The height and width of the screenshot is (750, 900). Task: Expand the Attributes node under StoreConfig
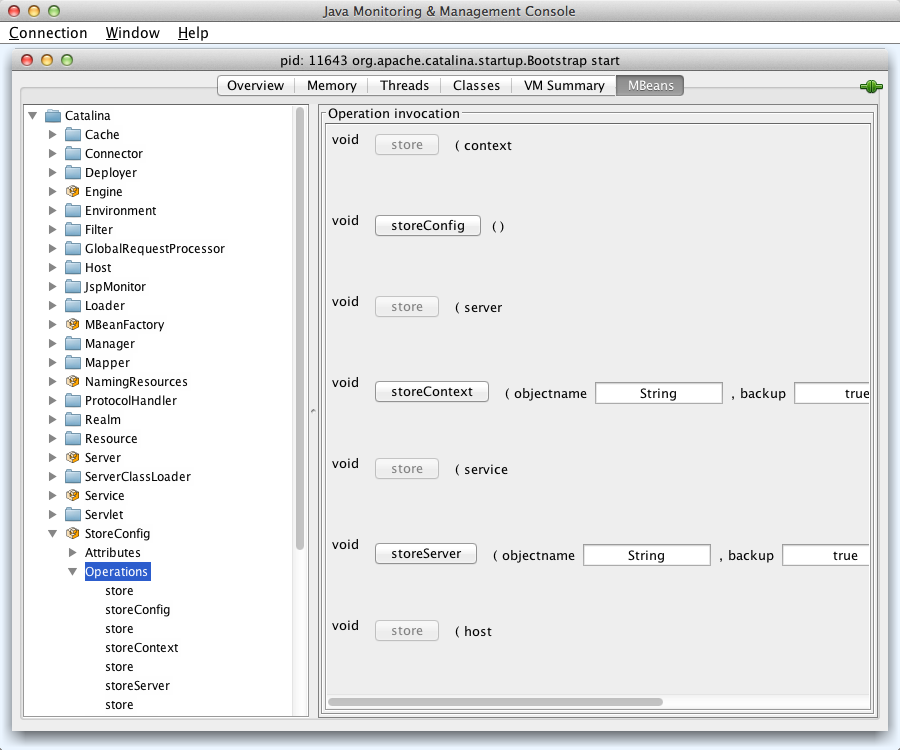[73, 553]
